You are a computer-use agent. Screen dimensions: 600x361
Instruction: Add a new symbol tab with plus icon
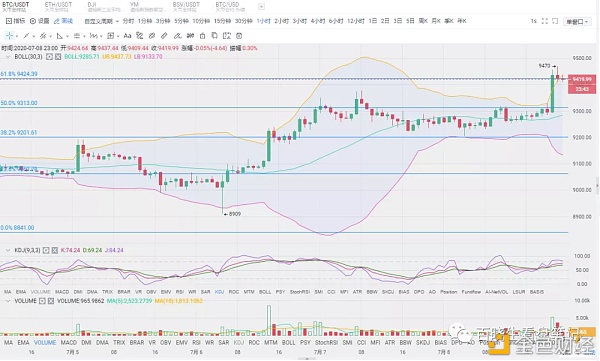[x=261, y=7]
